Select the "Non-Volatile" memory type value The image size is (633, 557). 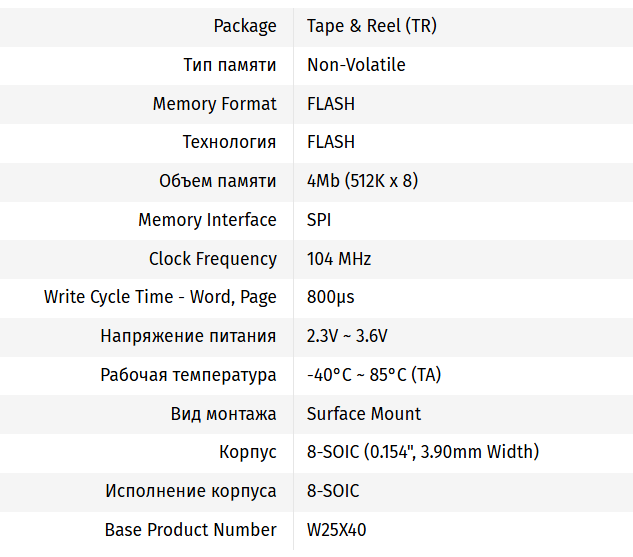pos(356,65)
